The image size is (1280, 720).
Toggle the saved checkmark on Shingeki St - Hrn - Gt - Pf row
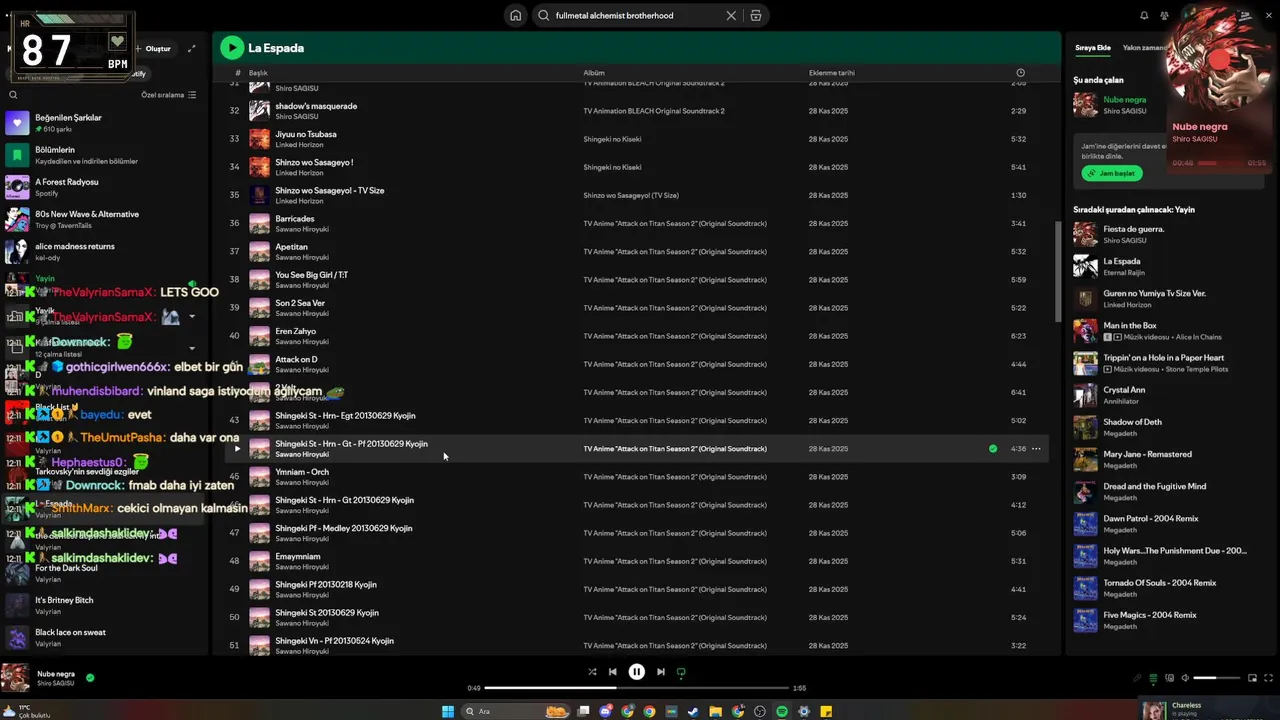pos(993,449)
